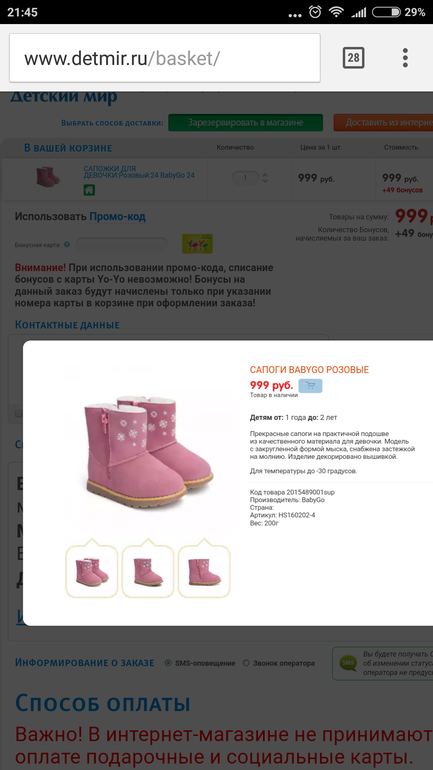Increase boot quantity with up arrow
The height and width of the screenshot is (770, 433).
tap(265, 174)
